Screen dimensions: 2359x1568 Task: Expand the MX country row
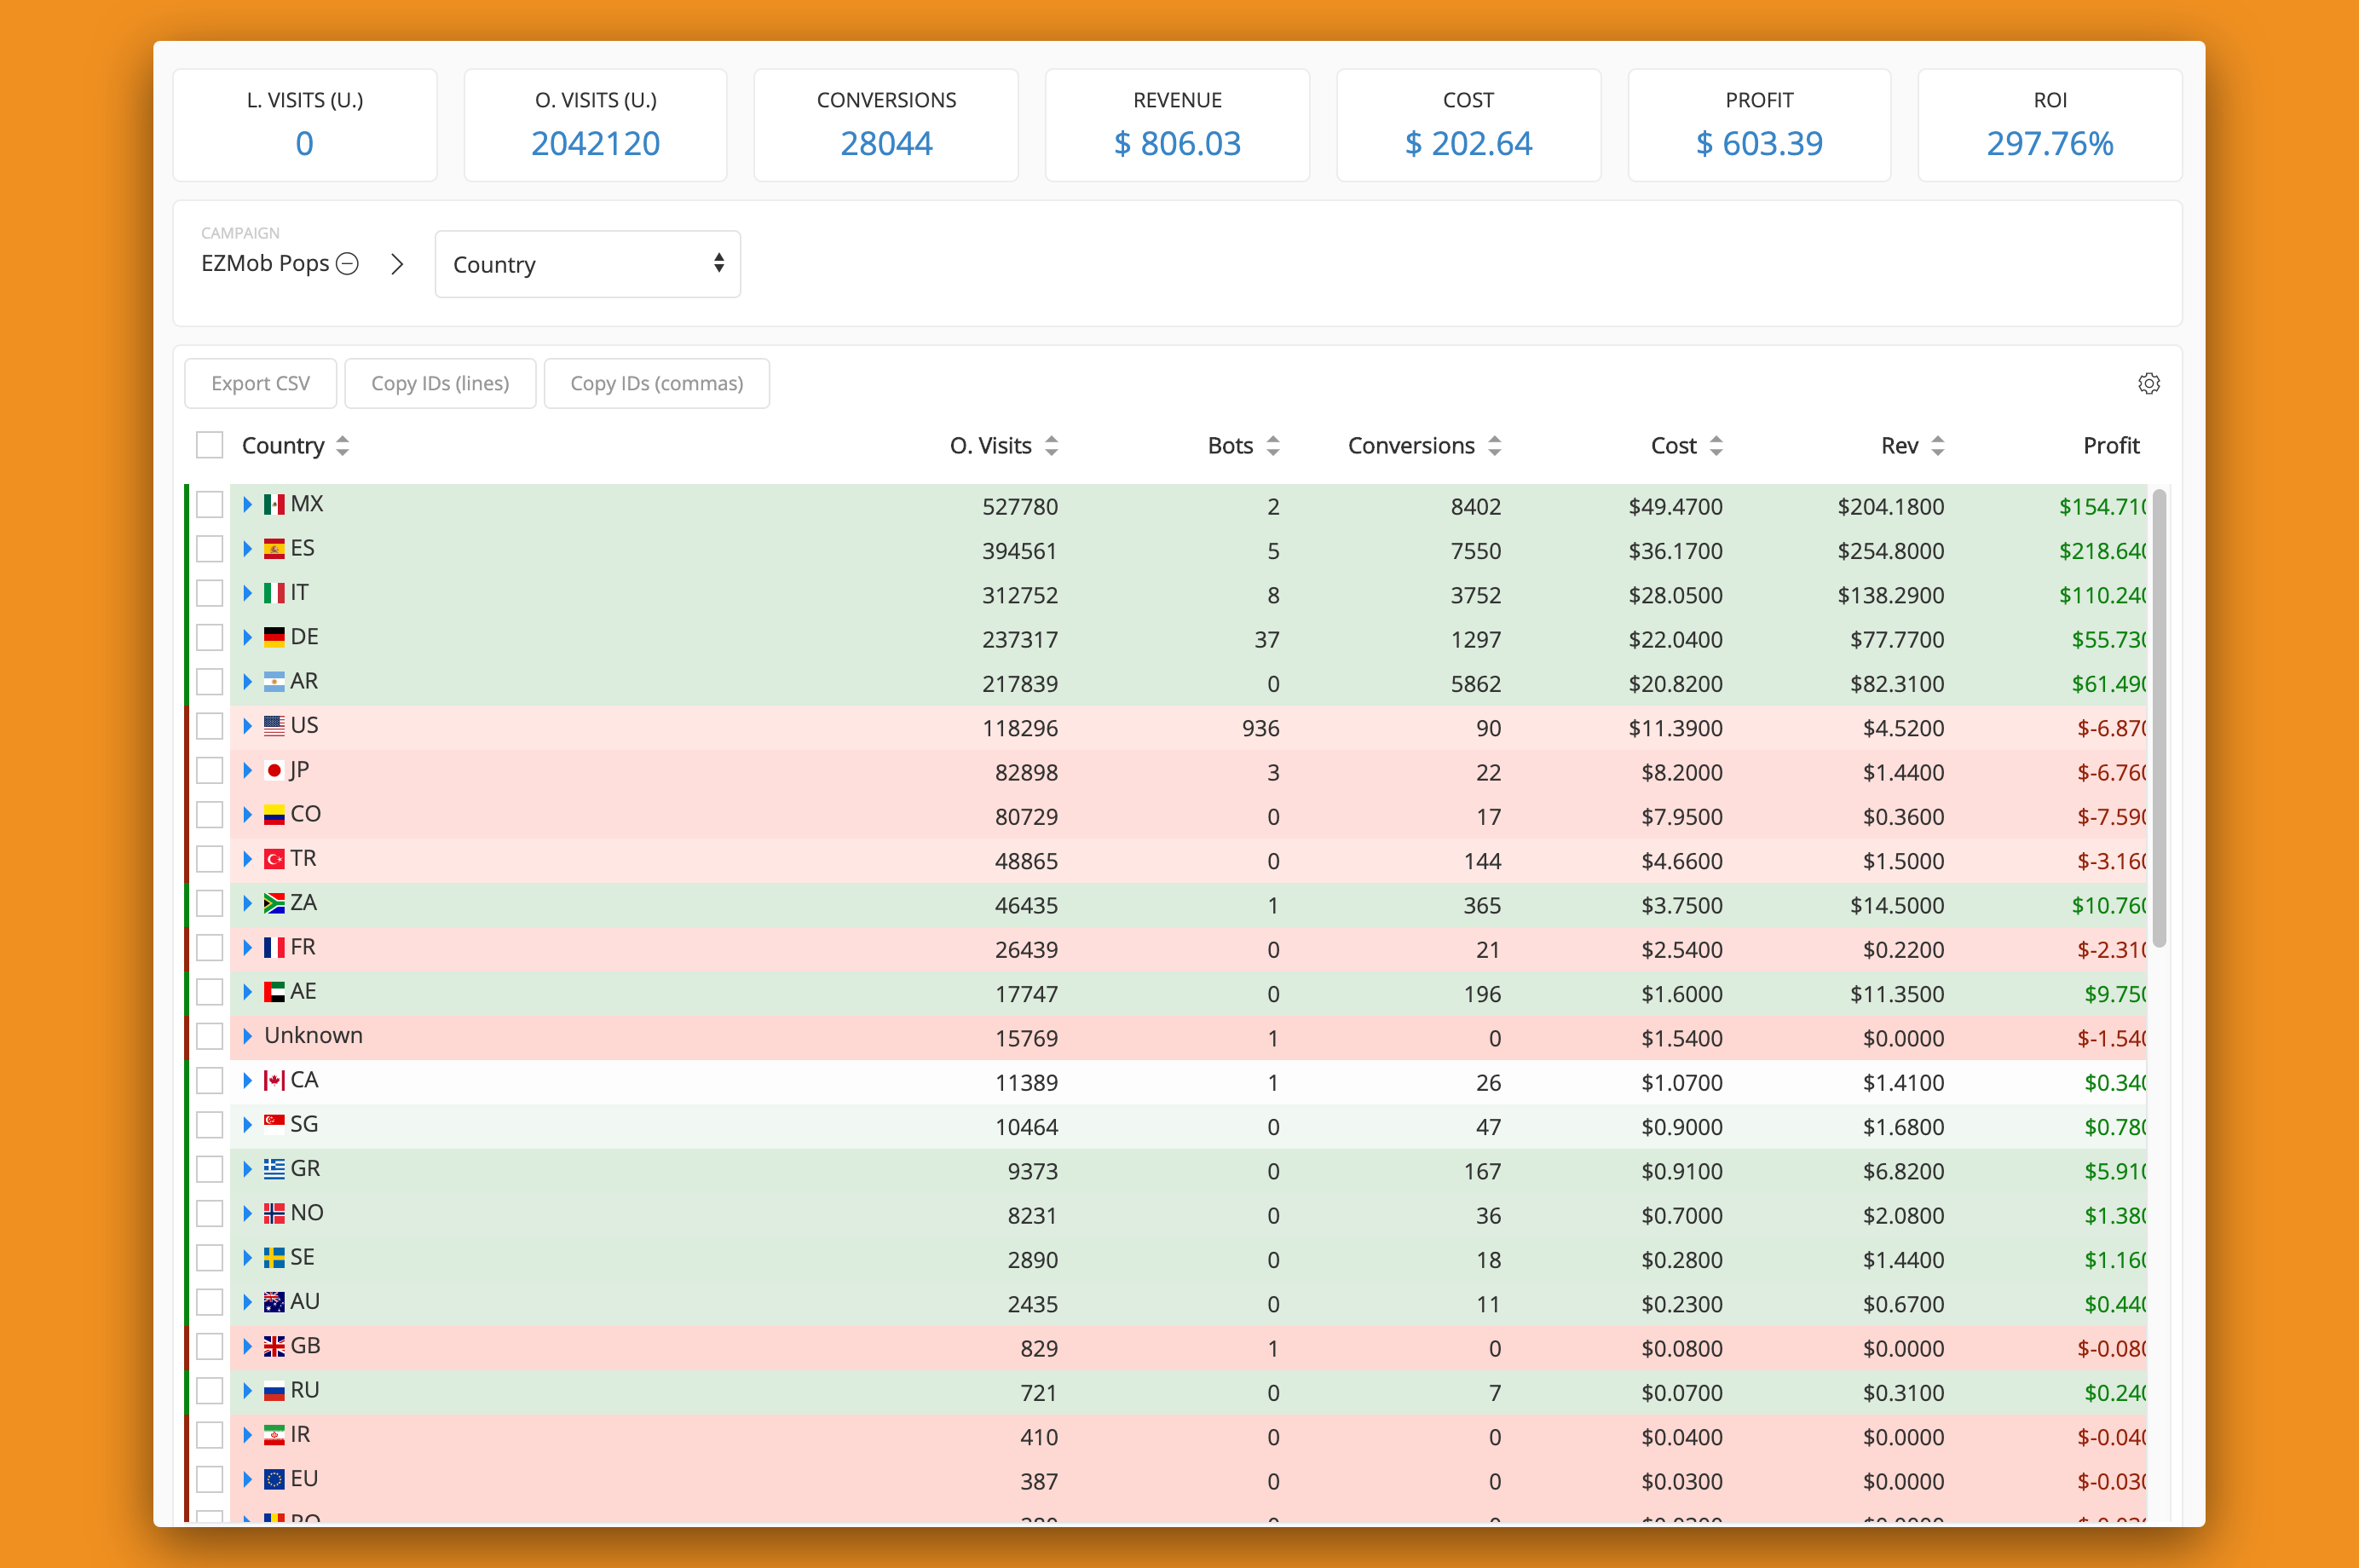(249, 504)
